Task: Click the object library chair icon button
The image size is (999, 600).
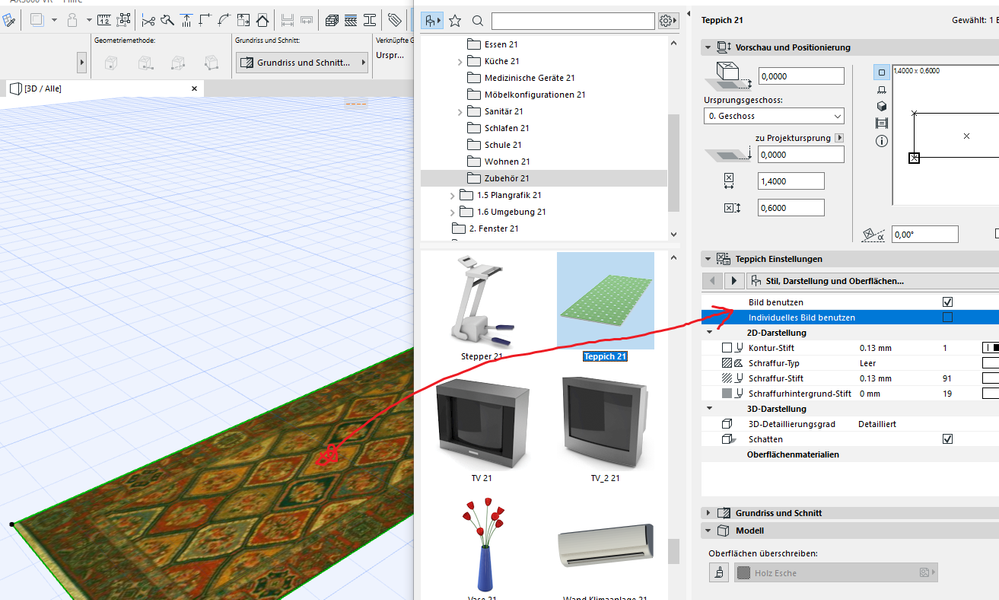Action: click(x=432, y=21)
